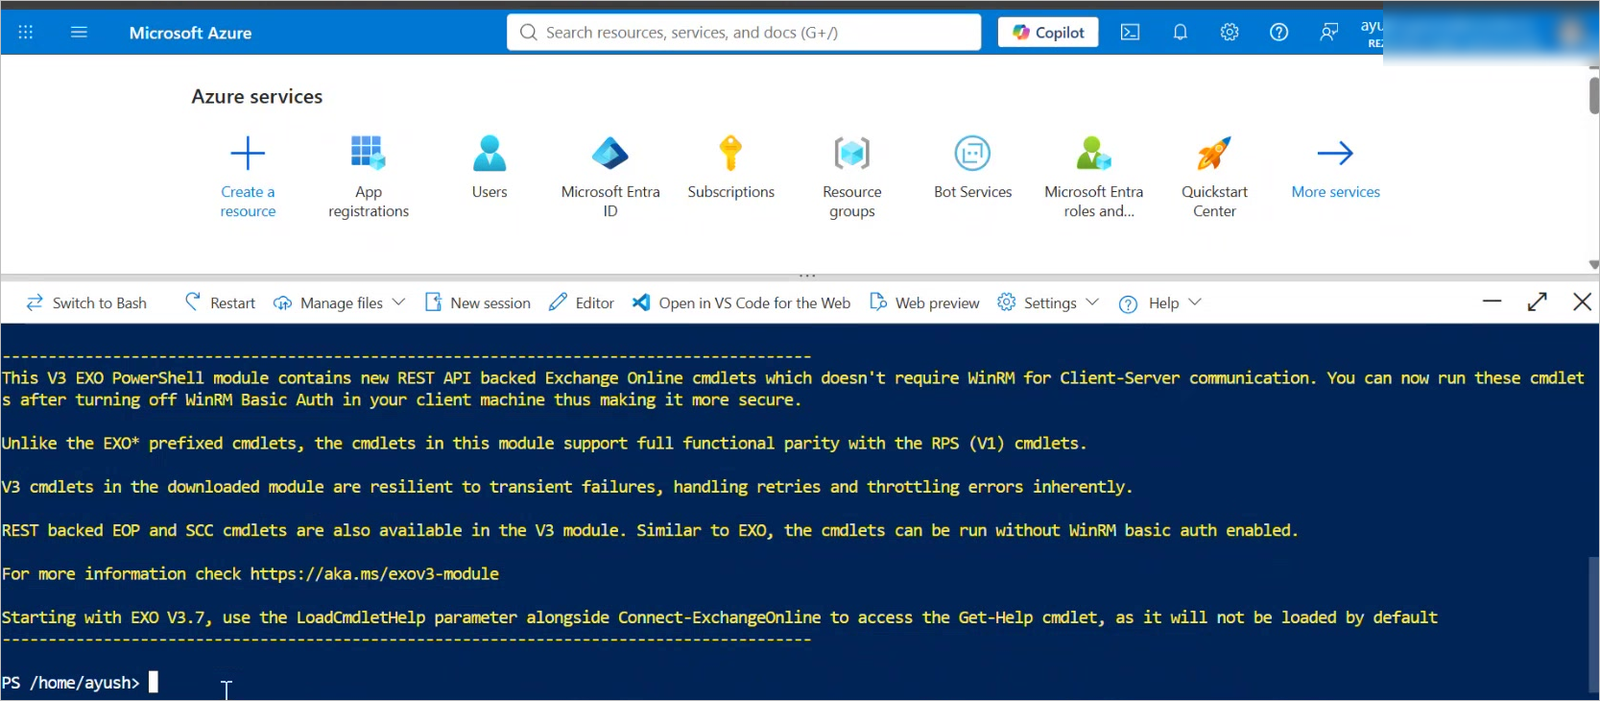Open Web preview in Cloud Shell

click(924, 302)
